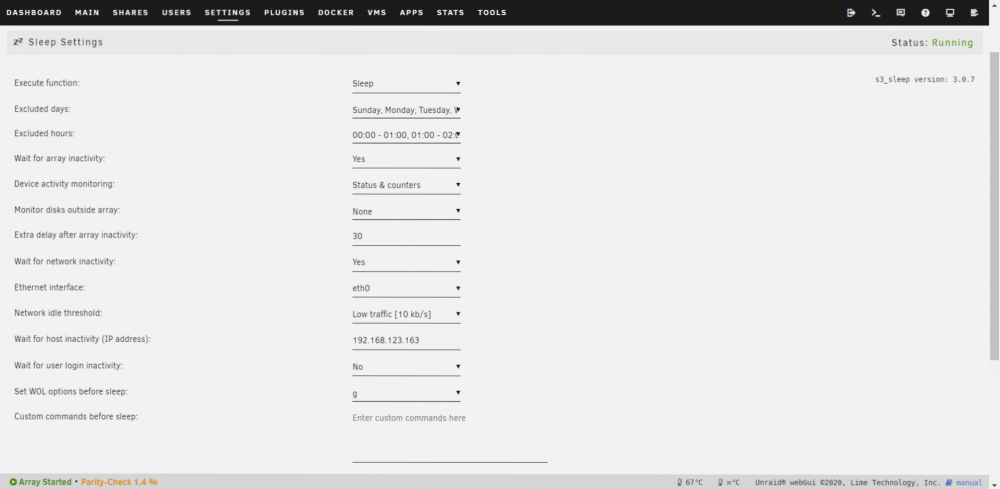Click the Lime Technology copyright text

pyautogui.click(x=848, y=483)
